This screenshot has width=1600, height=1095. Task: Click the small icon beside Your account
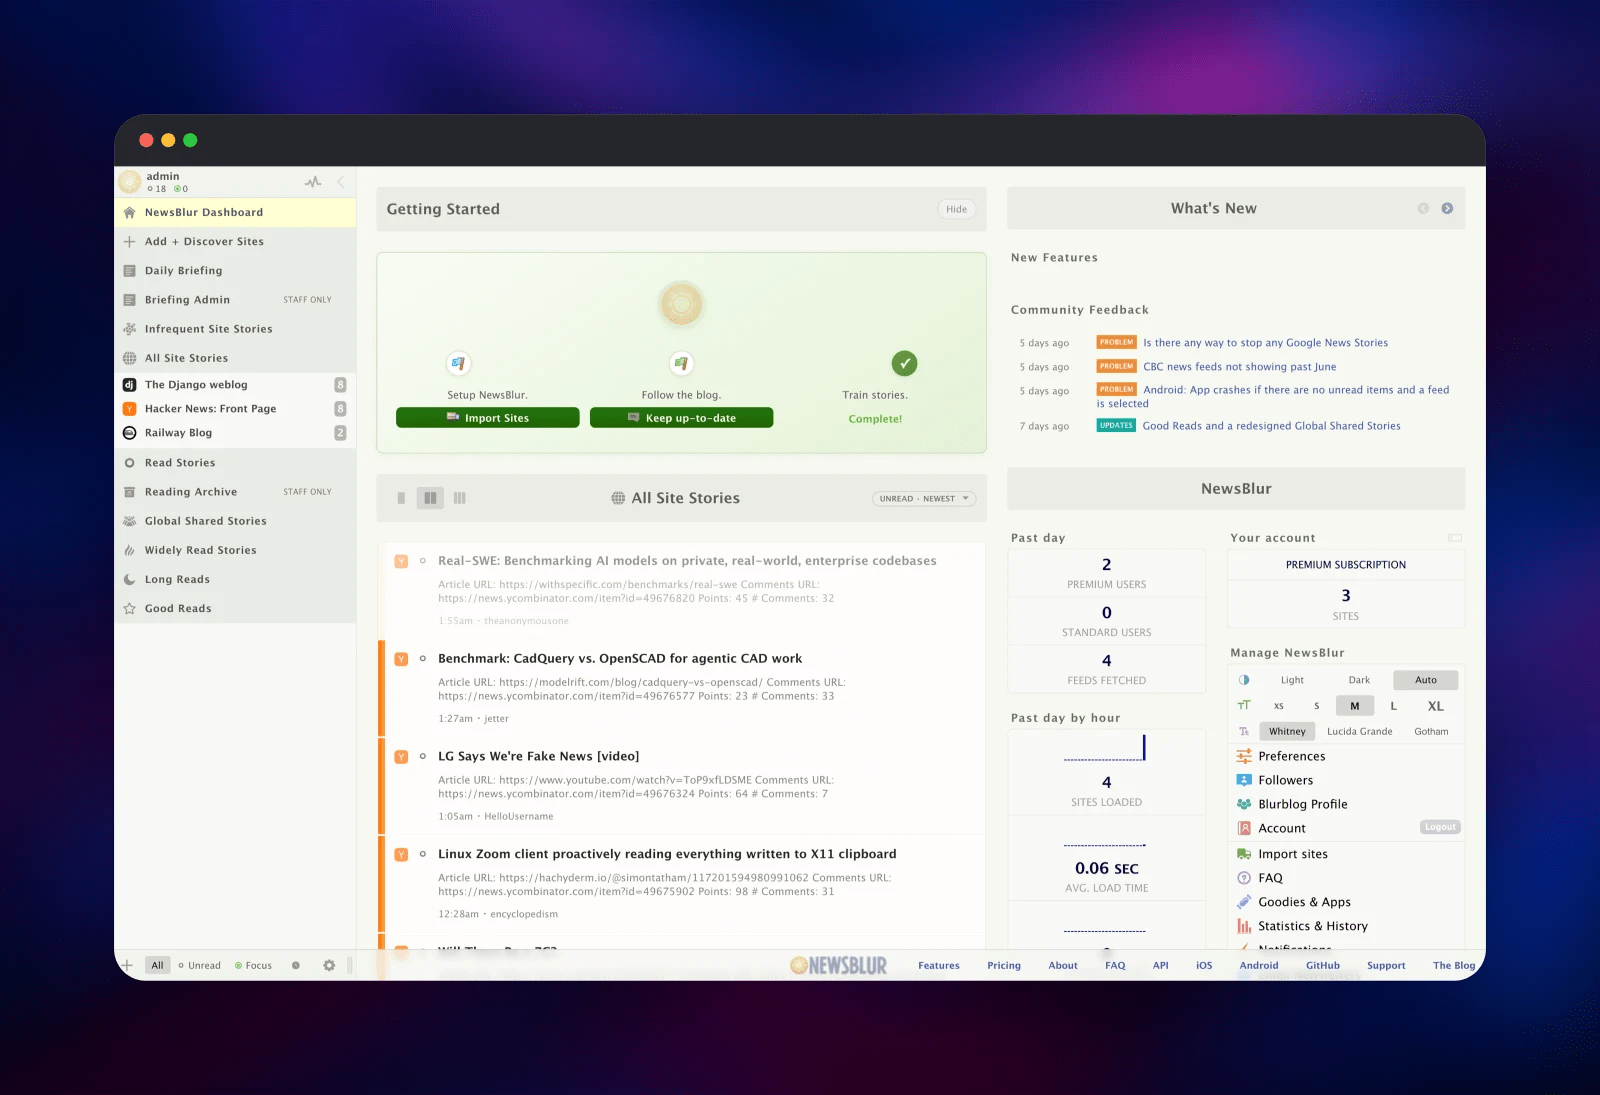pyautogui.click(x=1455, y=538)
